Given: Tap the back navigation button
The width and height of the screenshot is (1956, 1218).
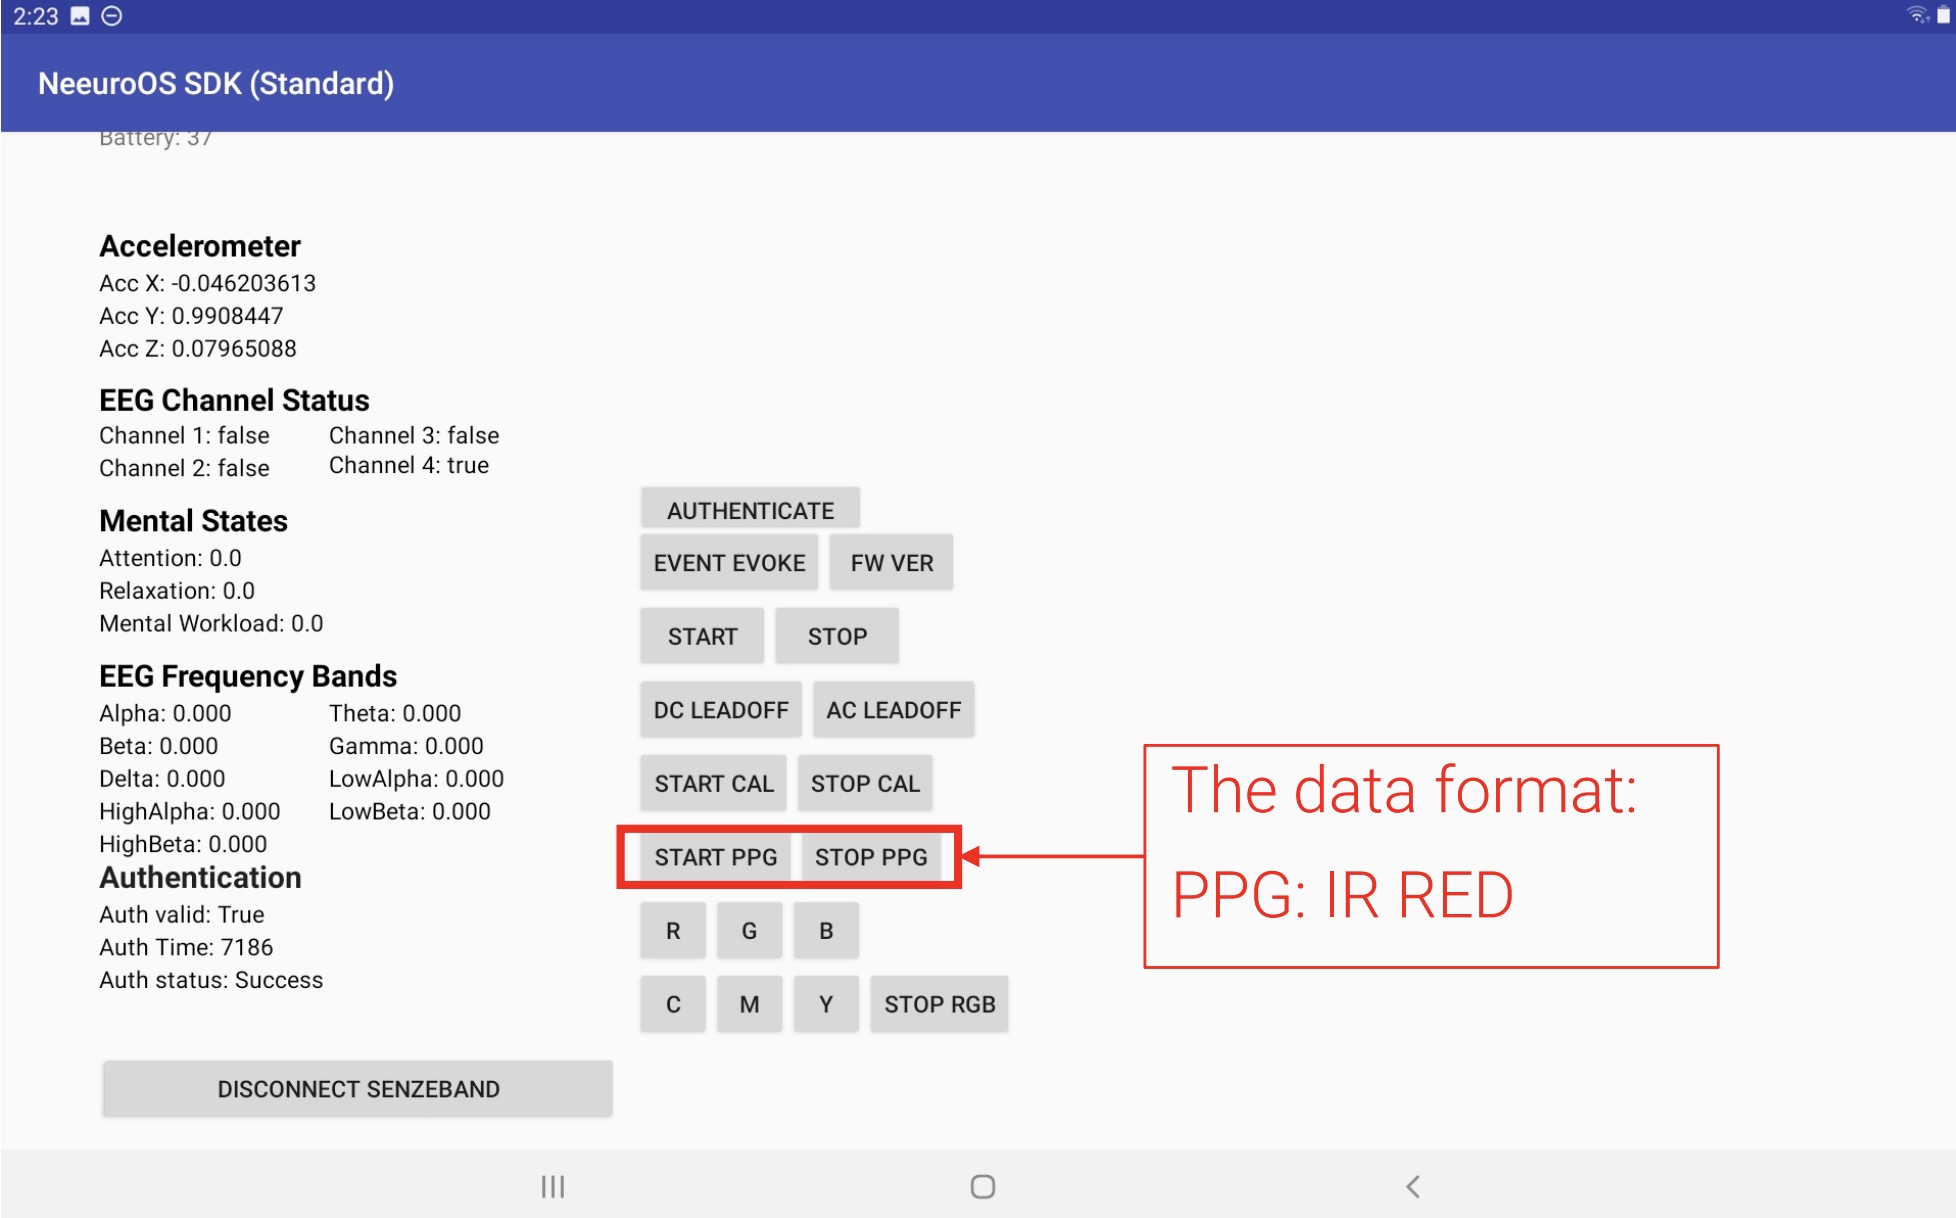Looking at the screenshot, I should pos(1413,1186).
